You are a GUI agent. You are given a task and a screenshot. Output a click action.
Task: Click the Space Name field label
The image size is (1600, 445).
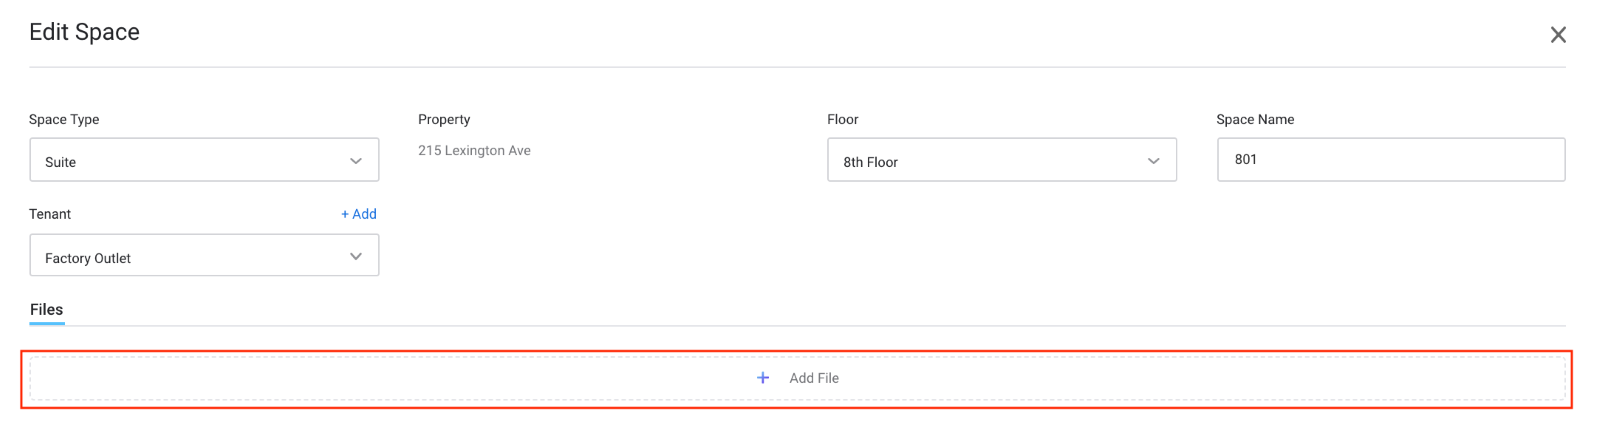click(1255, 119)
